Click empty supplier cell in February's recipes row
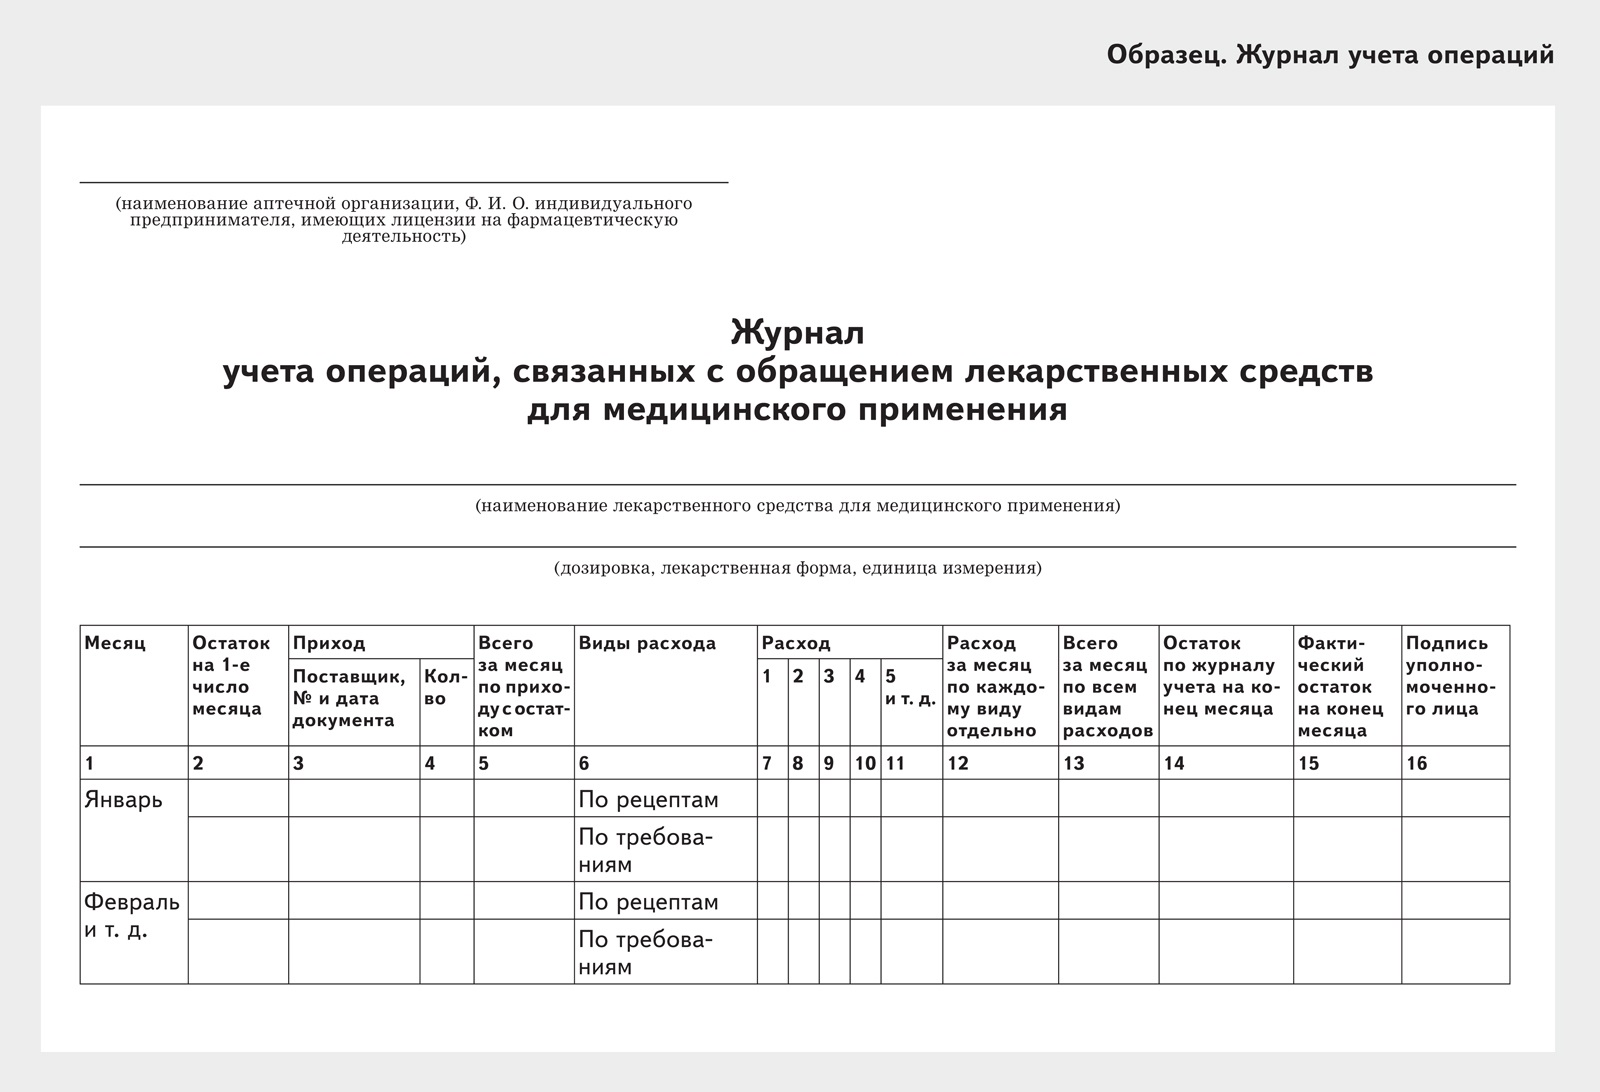This screenshot has width=1600, height=1092. (353, 901)
